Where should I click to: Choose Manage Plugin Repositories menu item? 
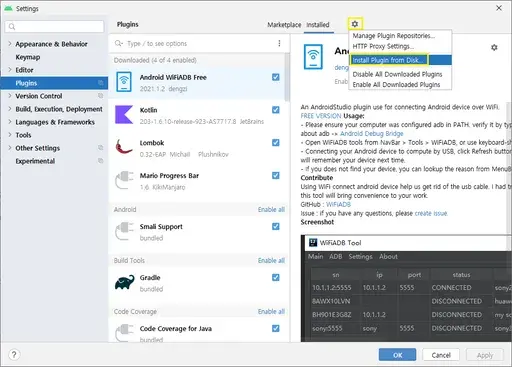(x=394, y=36)
